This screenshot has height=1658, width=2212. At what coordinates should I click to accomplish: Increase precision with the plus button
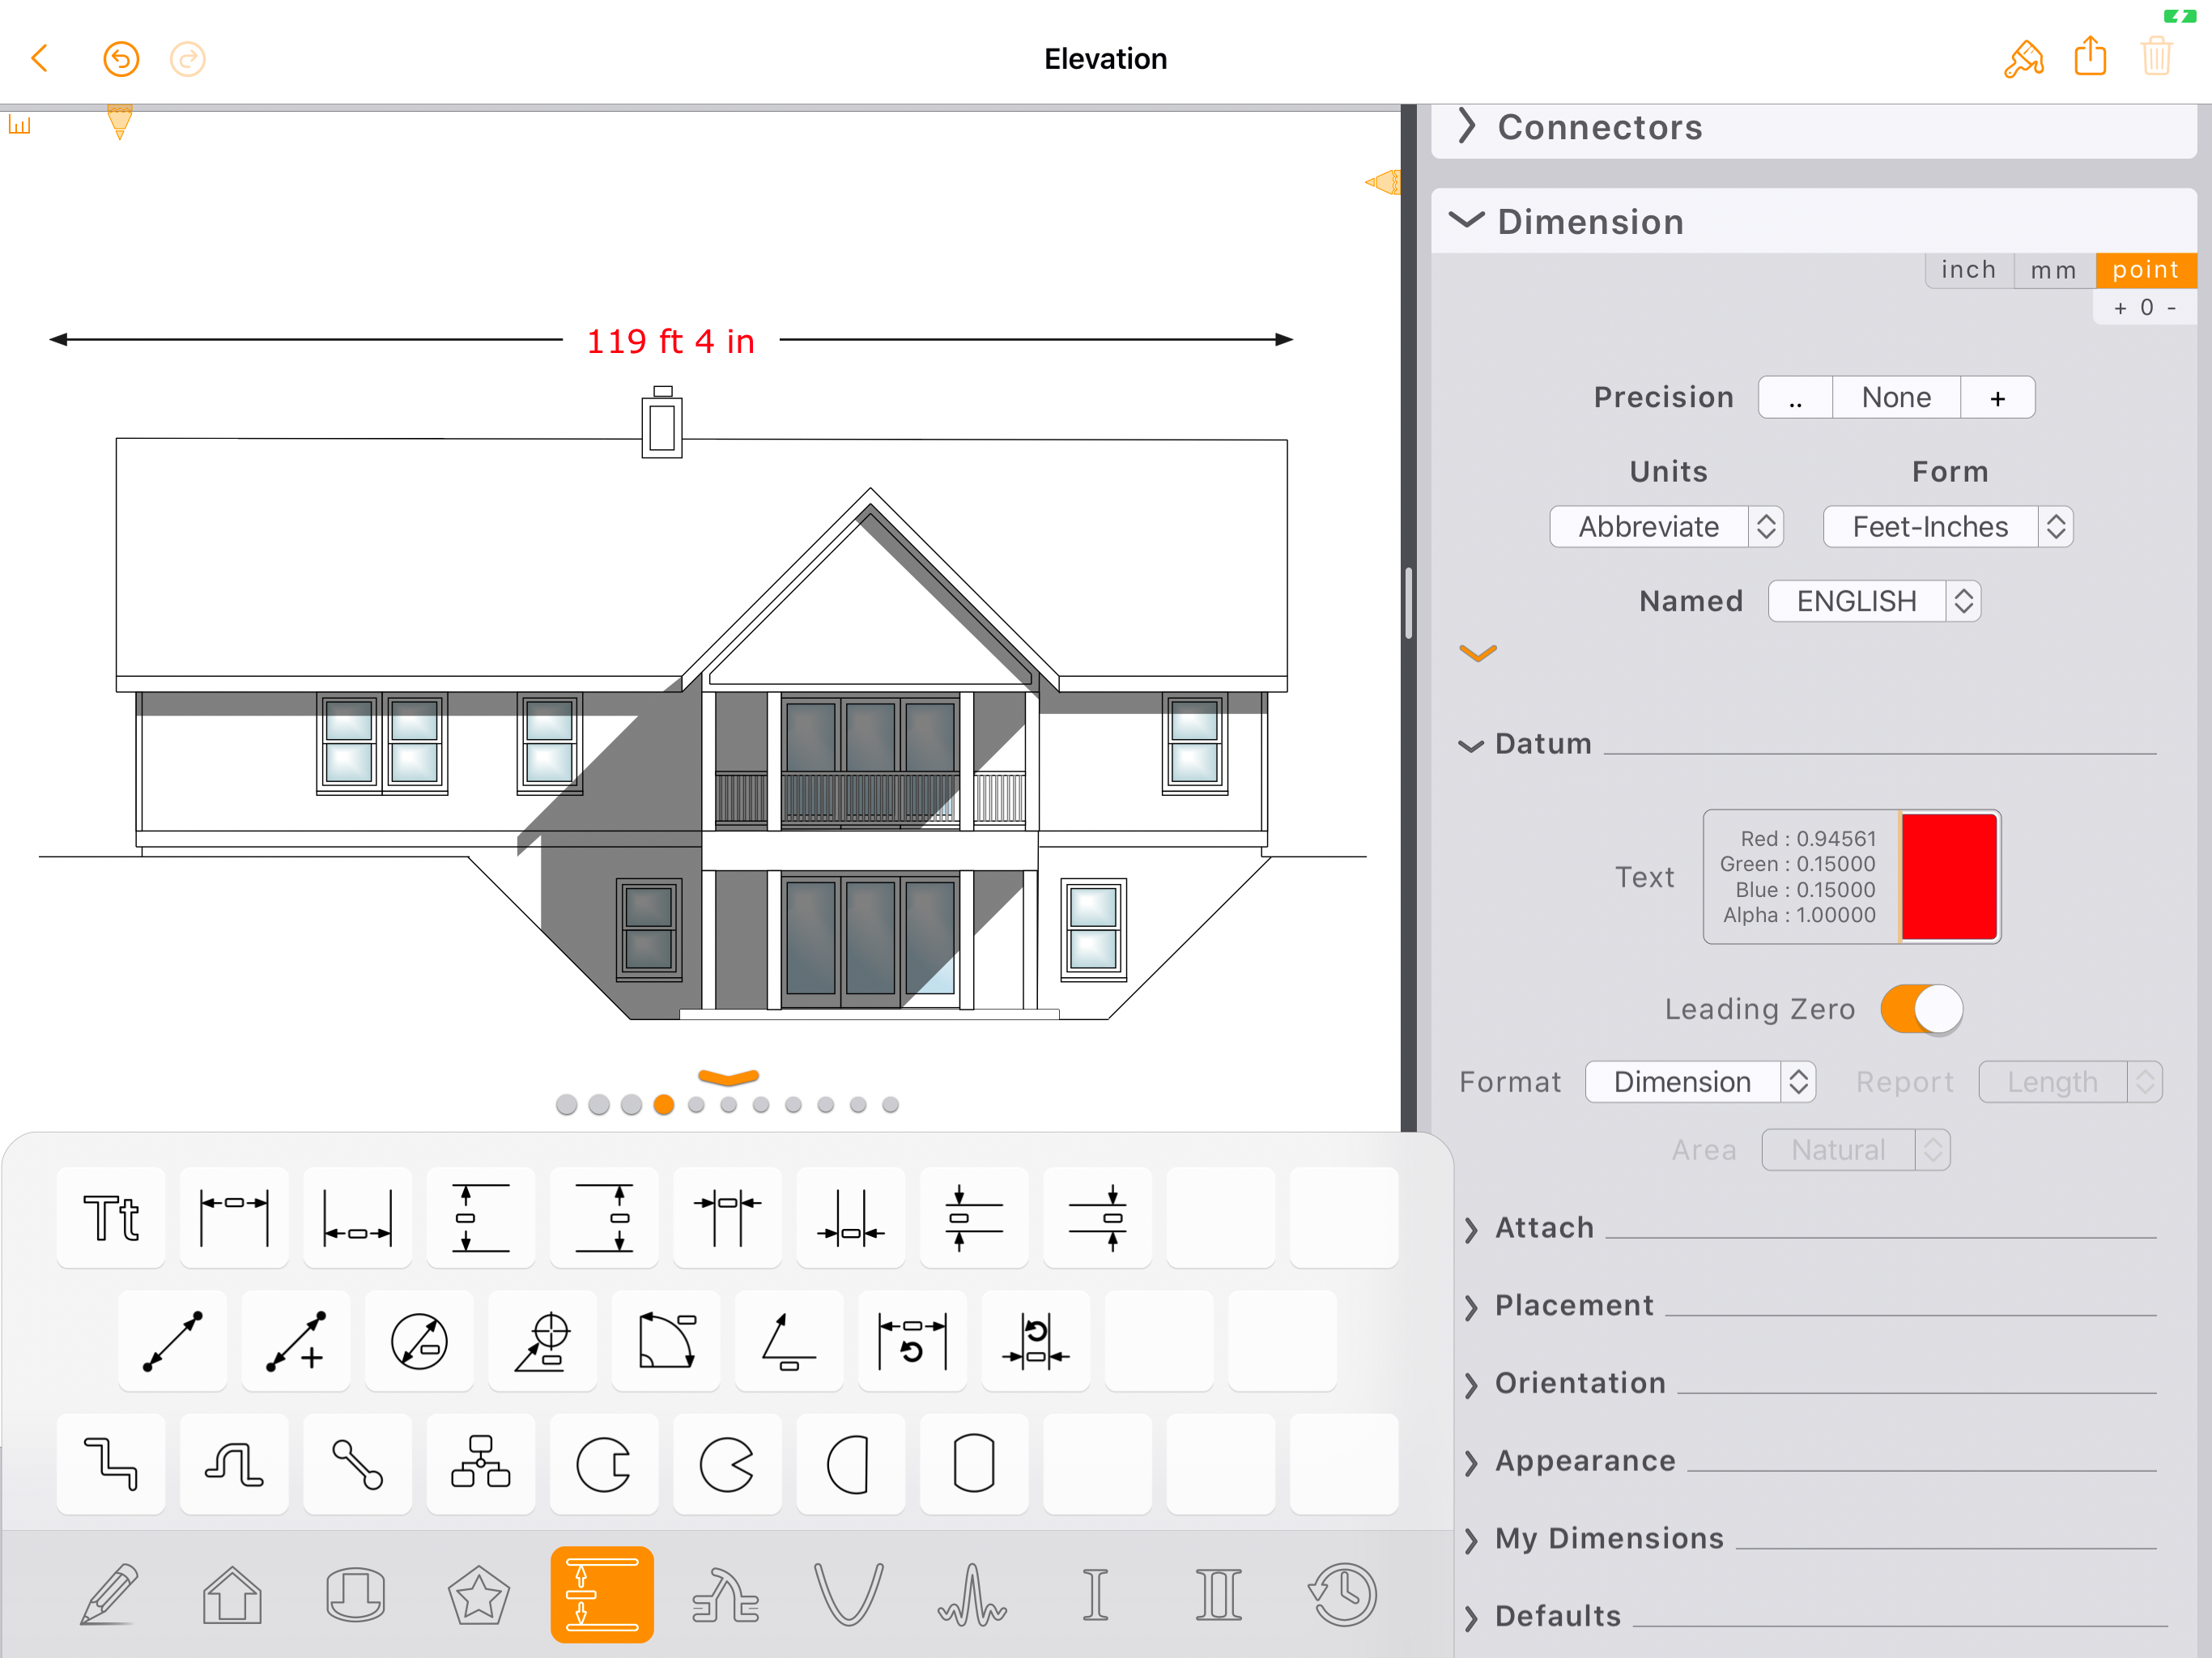(1997, 398)
